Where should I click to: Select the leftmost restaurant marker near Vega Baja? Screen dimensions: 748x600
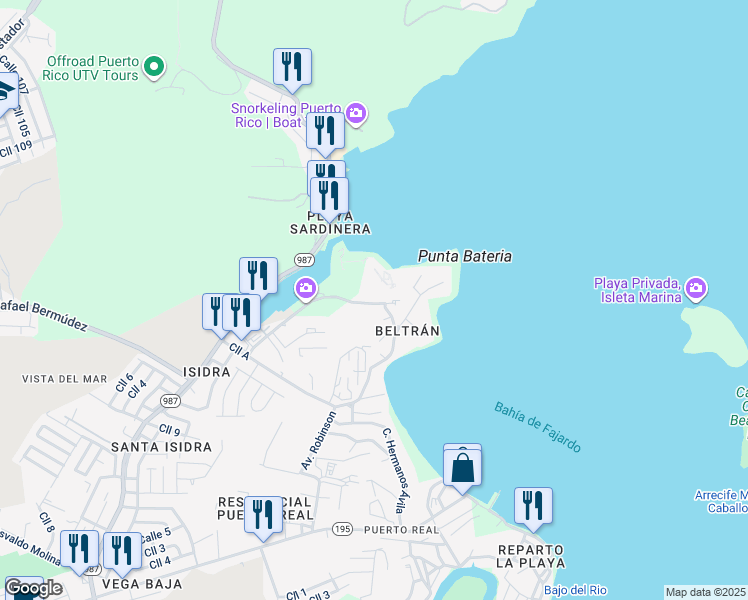click(79, 549)
